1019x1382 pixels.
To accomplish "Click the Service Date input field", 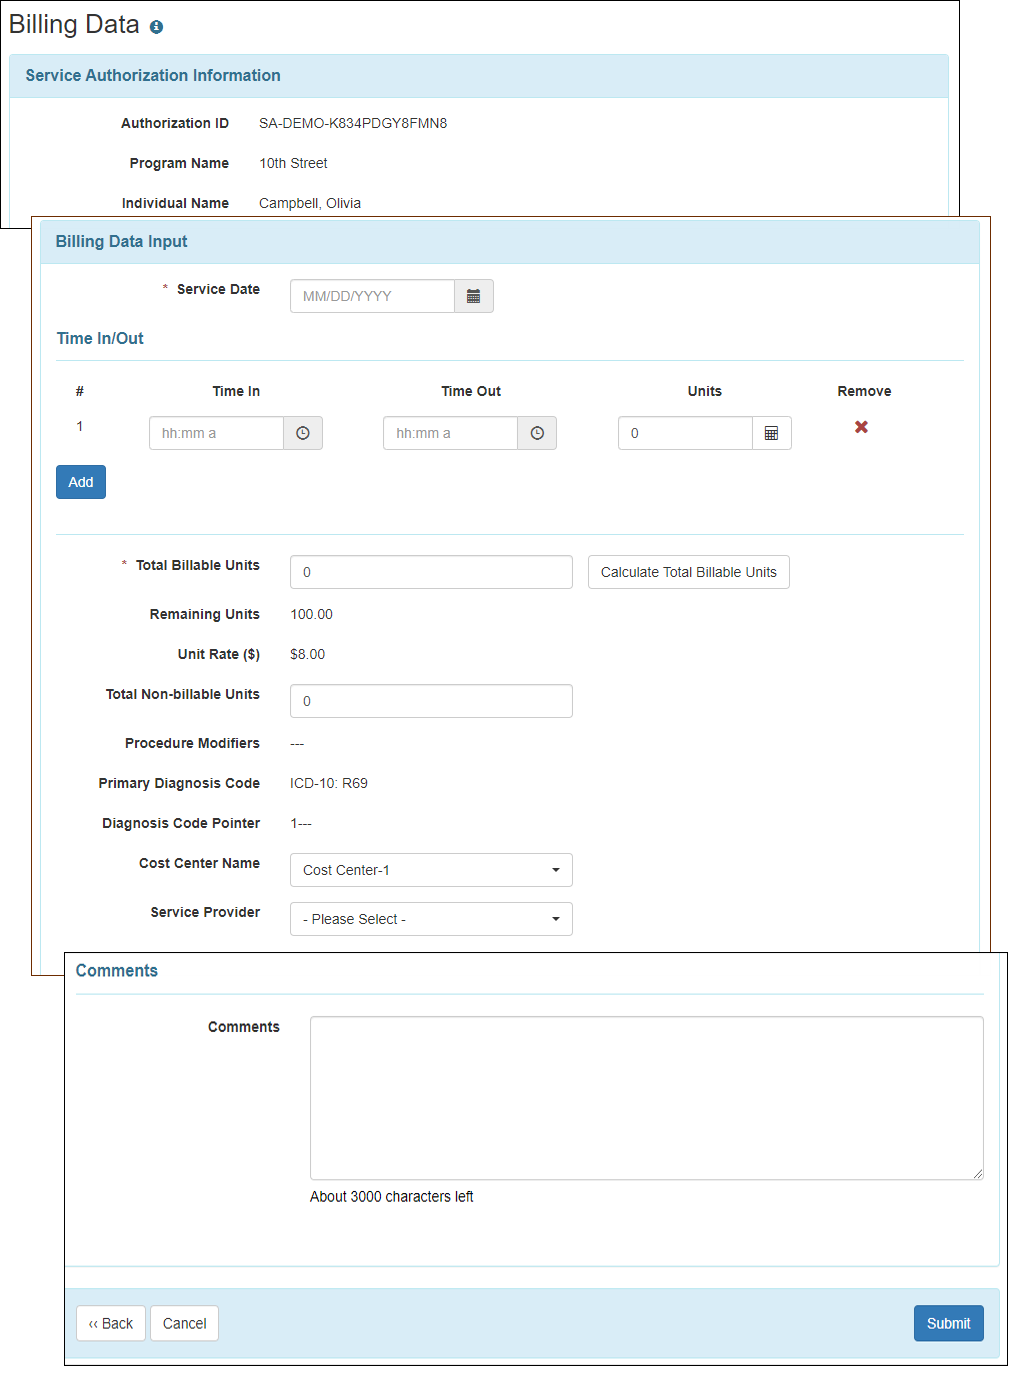I will point(371,296).
